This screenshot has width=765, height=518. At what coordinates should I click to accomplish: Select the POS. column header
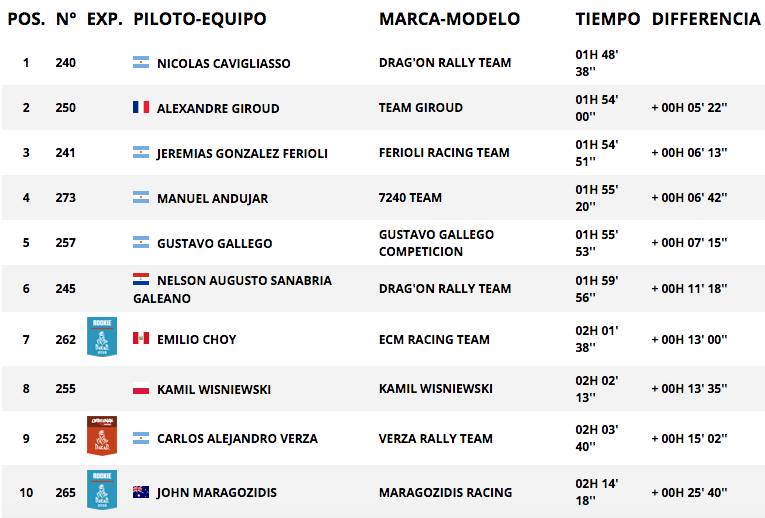(26, 19)
